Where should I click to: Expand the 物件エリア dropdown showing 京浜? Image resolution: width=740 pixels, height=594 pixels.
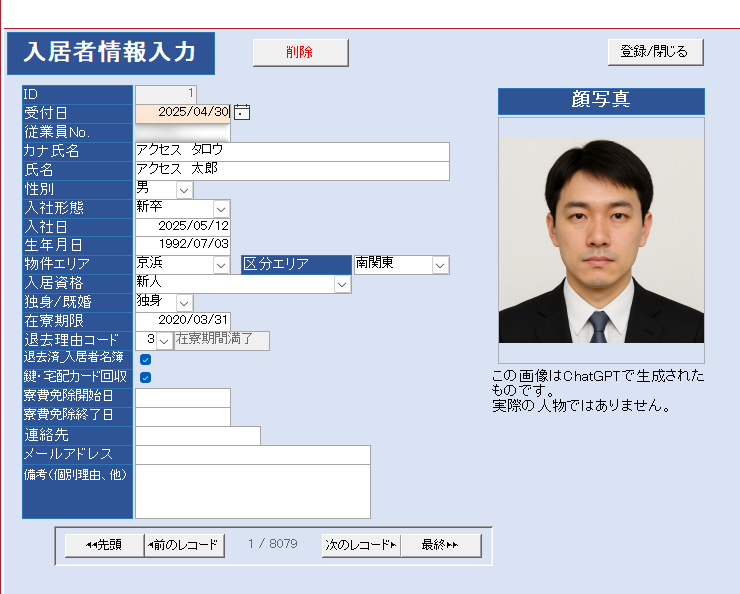(221, 265)
